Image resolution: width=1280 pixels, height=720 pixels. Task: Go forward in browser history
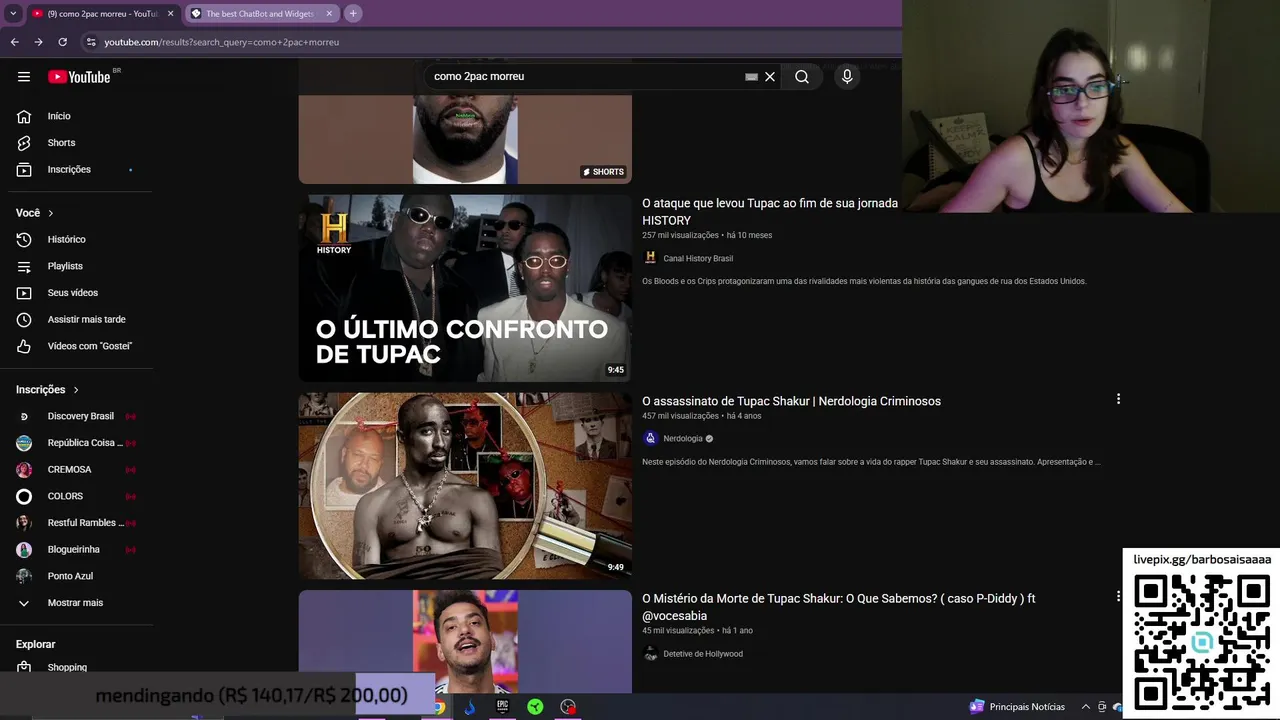click(38, 42)
